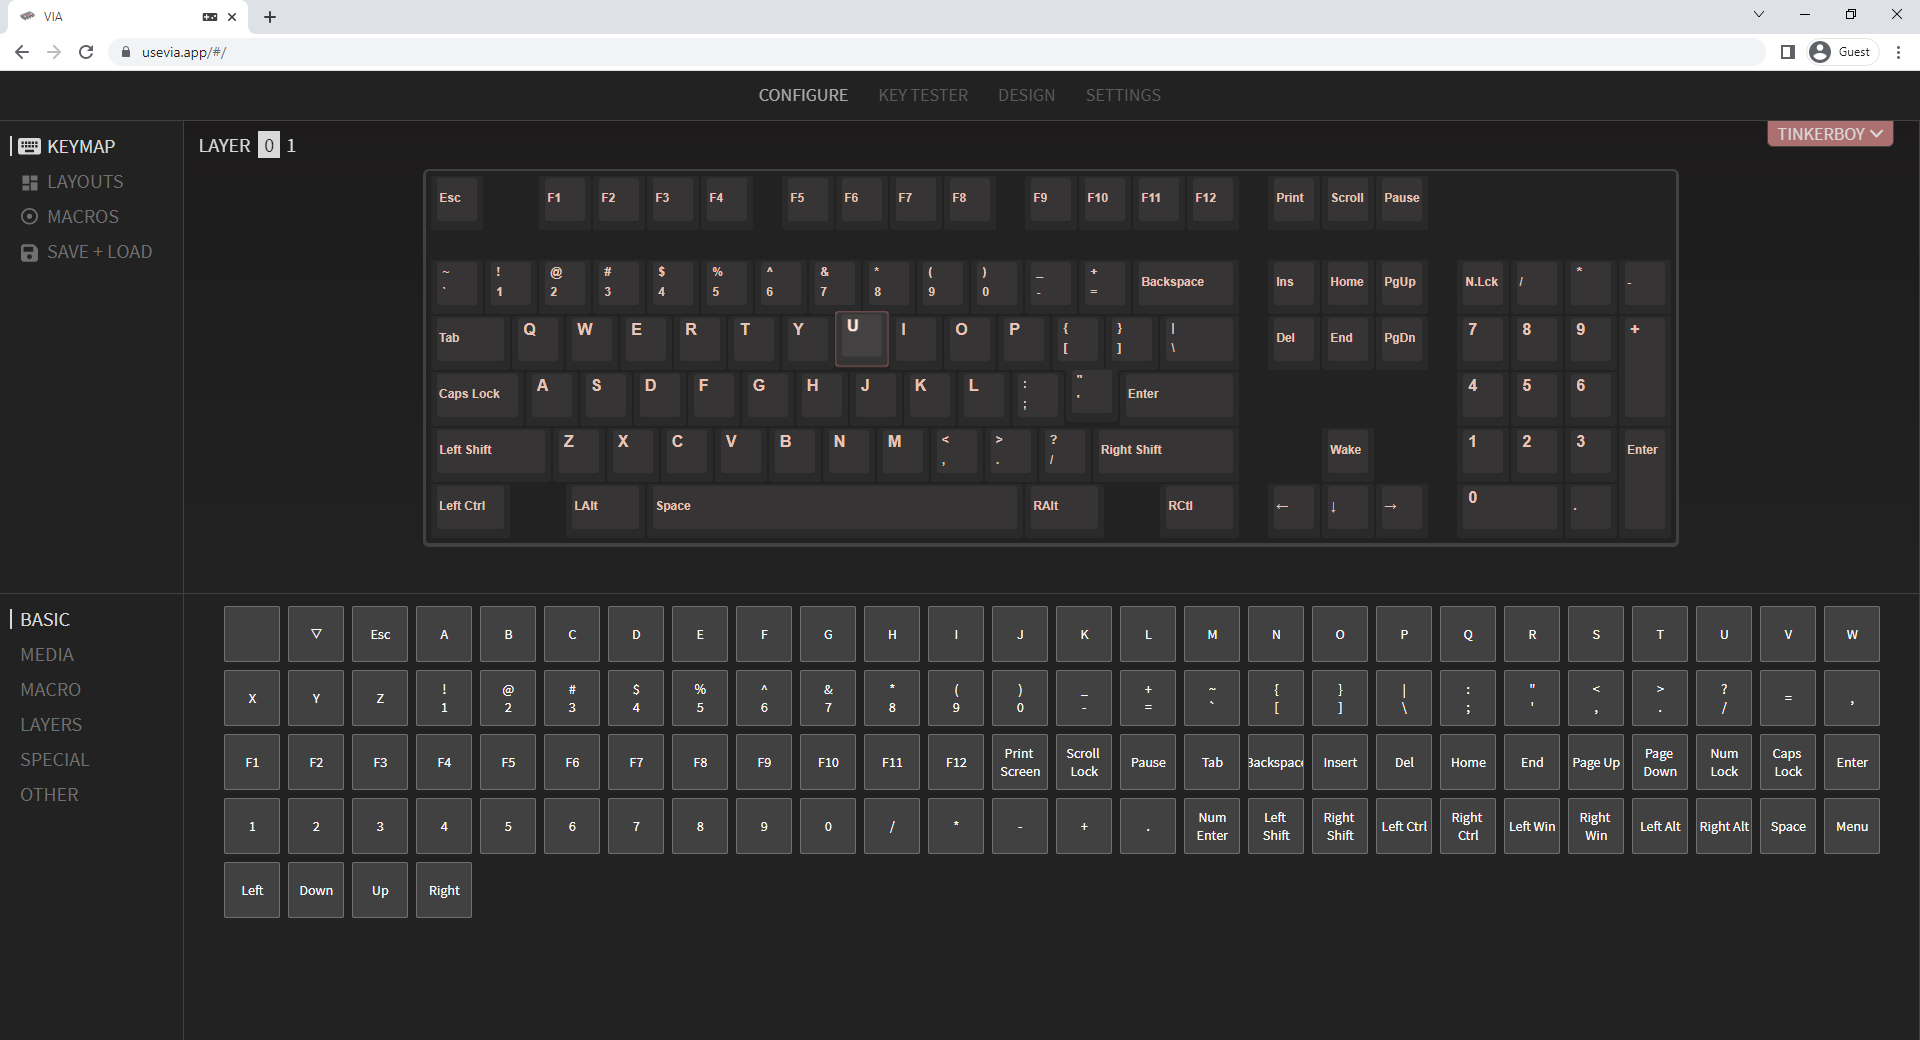Select the LAYERS keycode category

coord(51,725)
